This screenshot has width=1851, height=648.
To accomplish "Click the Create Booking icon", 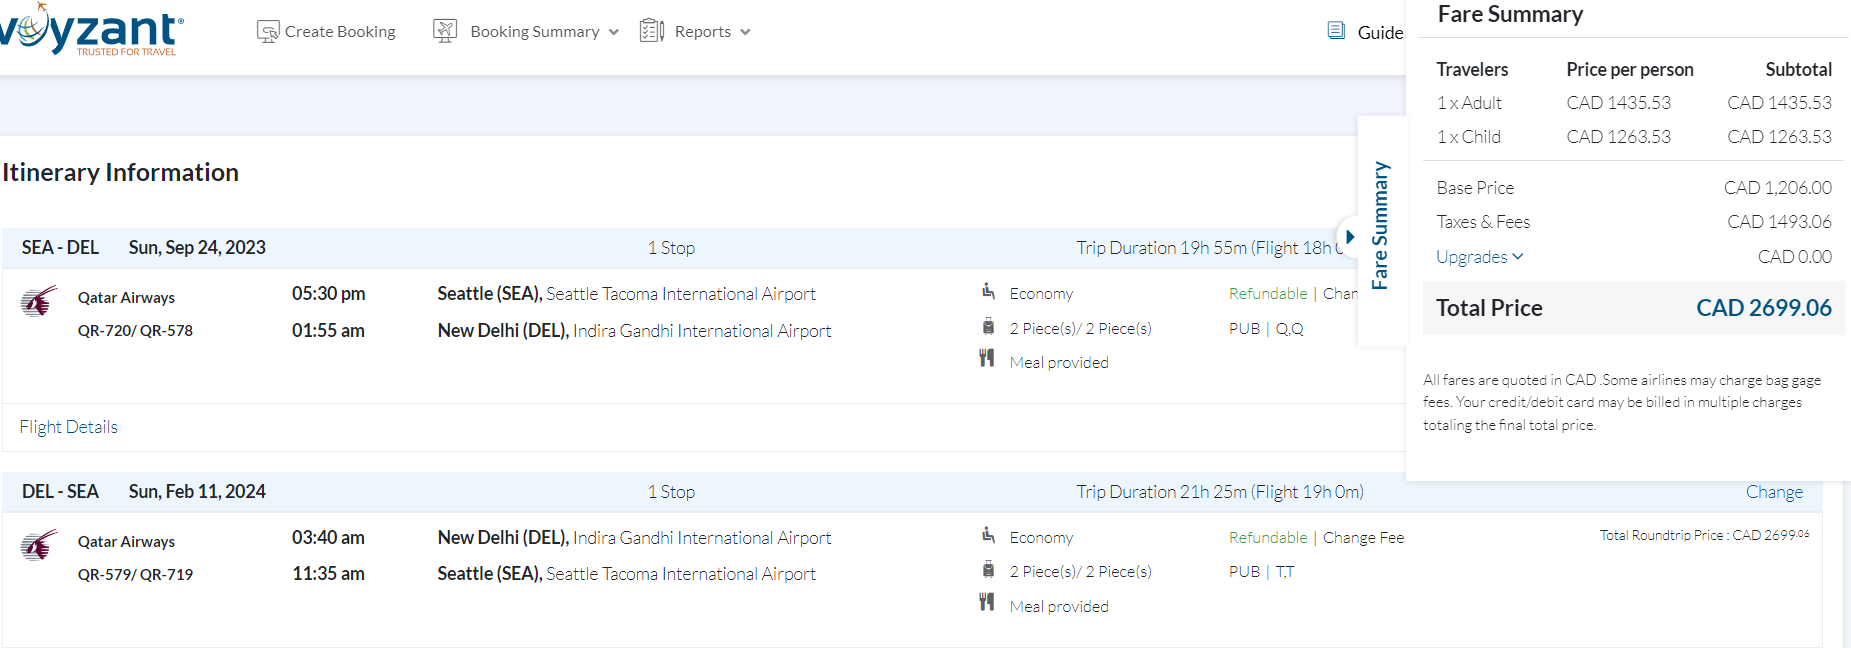I will pyautogui.click(x=267, y=32).
